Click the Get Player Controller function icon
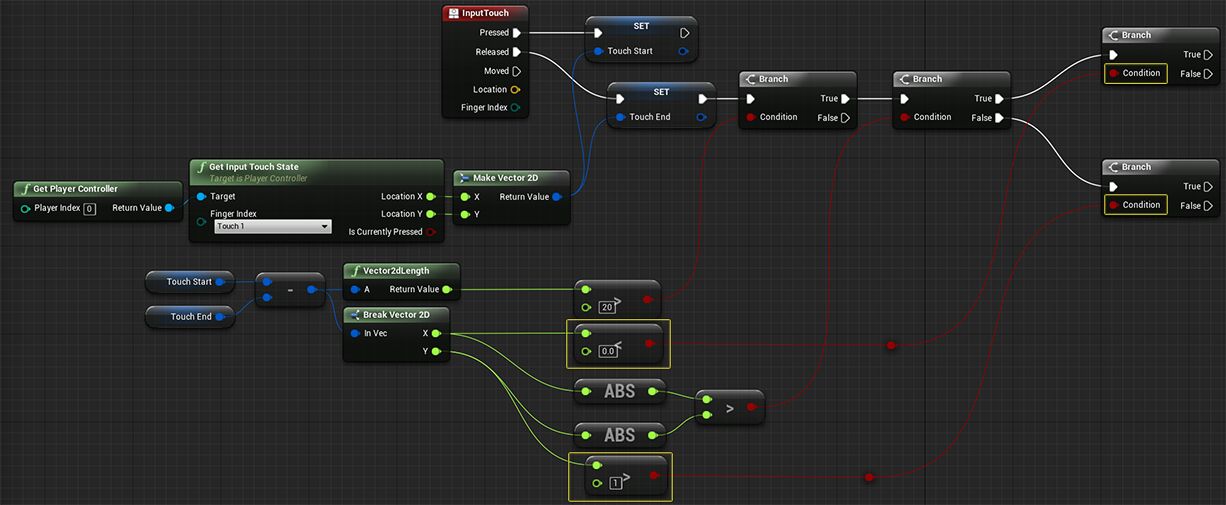1226x505 pixels. (x=25, y=189)
